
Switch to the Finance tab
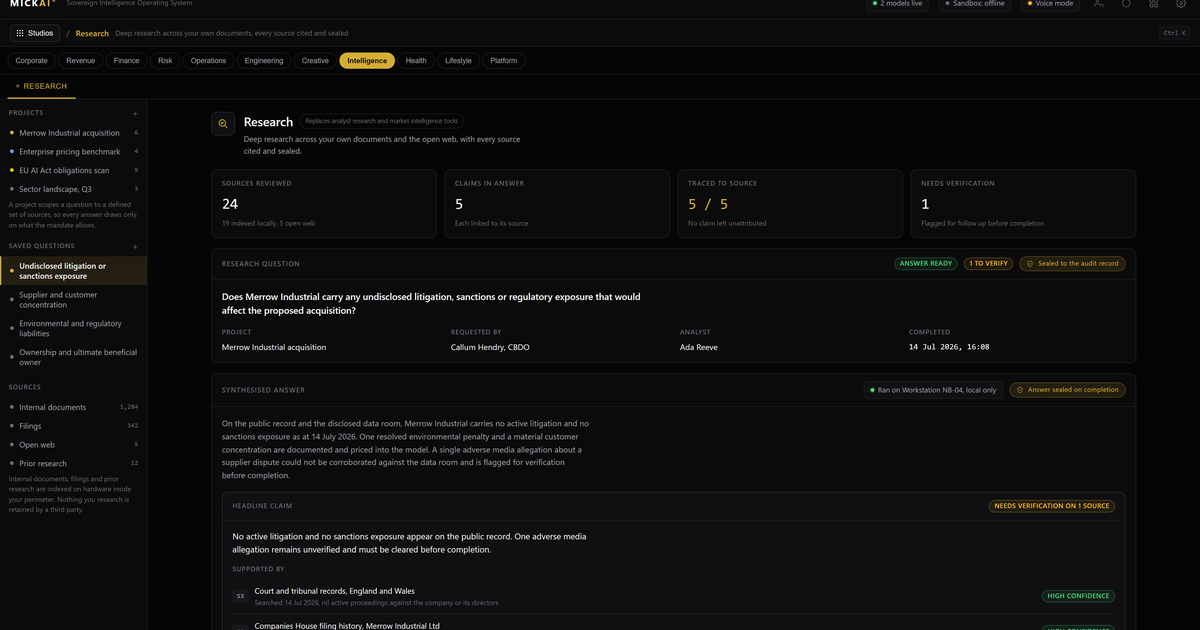point(127,61)
